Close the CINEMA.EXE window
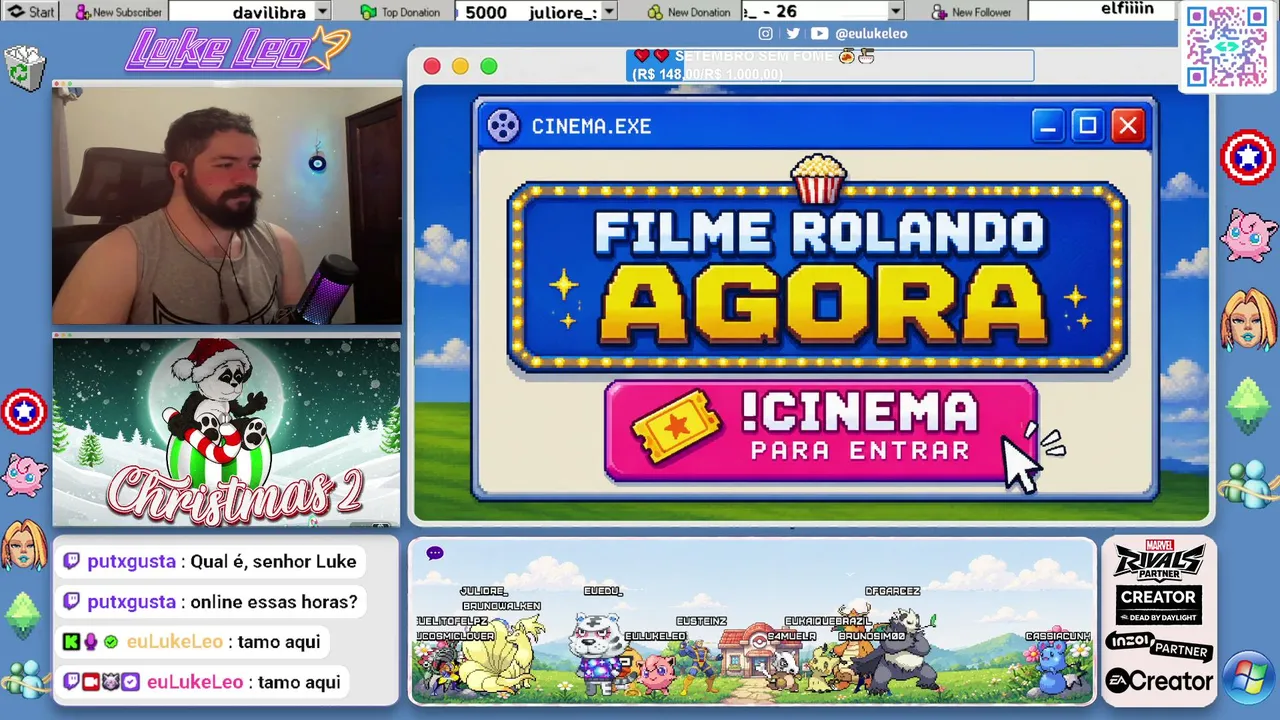The image size is (1280, 720). (1128, 126)
